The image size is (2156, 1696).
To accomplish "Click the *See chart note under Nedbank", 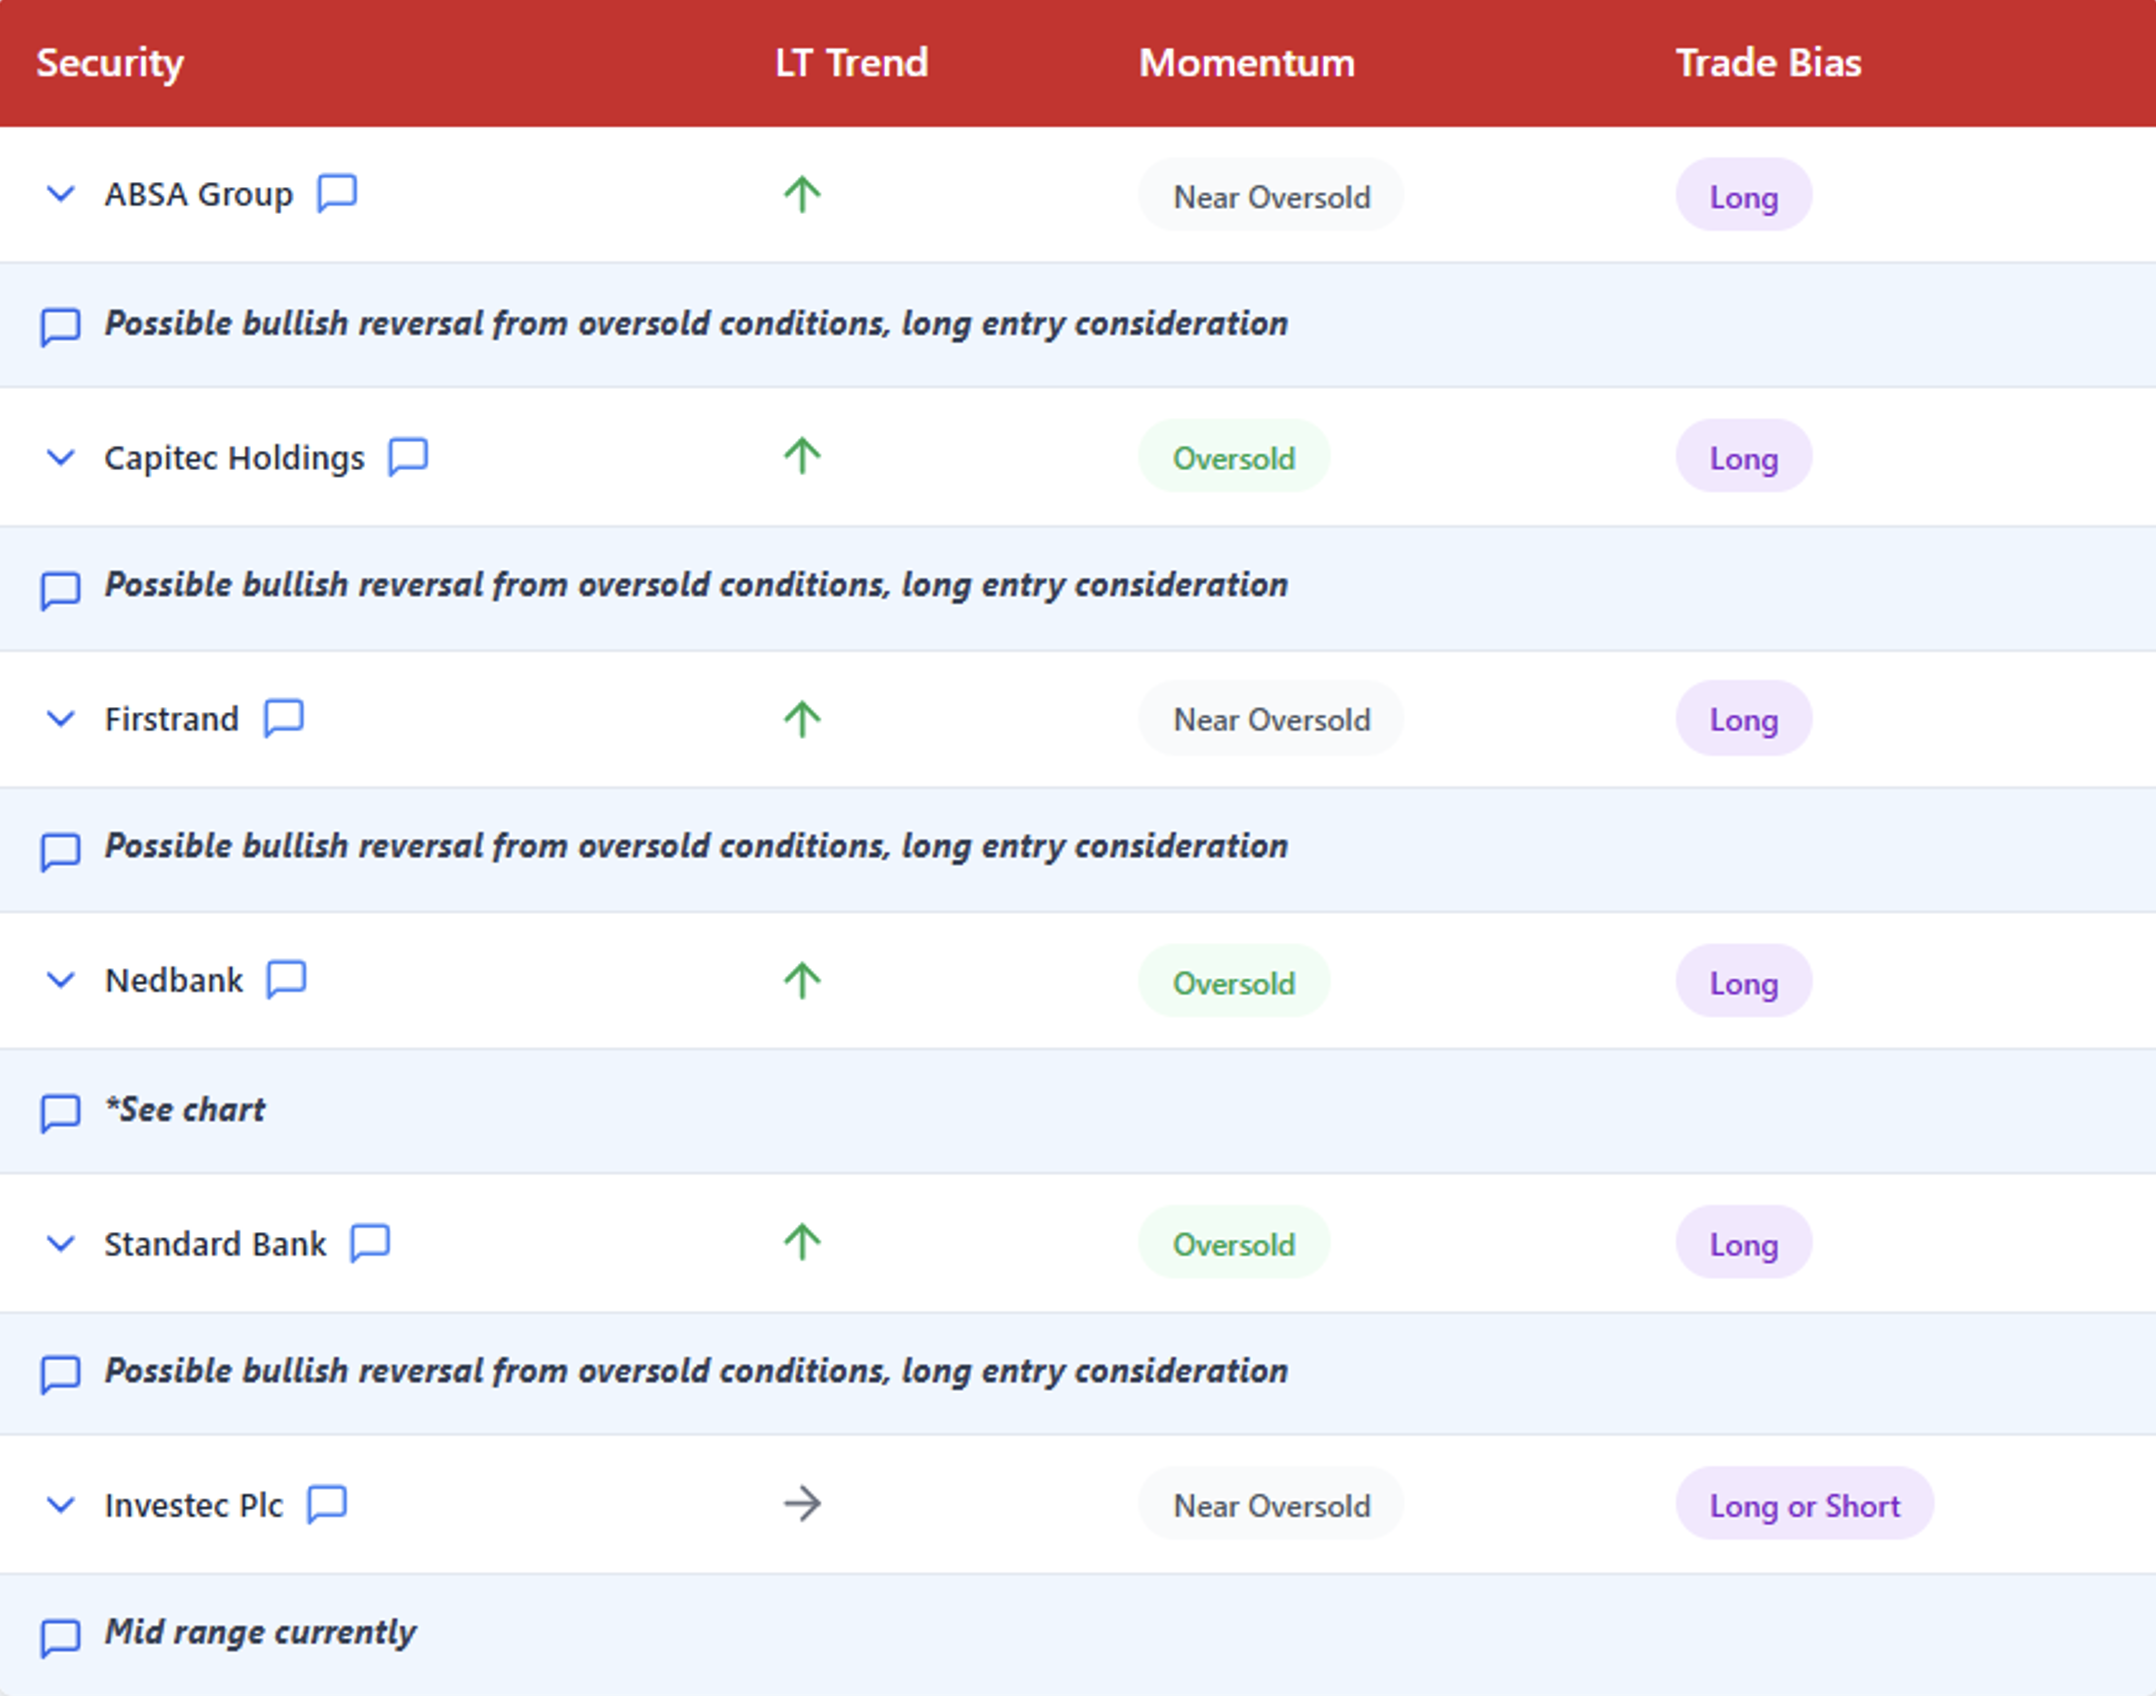I will (x=186, y=1109).
